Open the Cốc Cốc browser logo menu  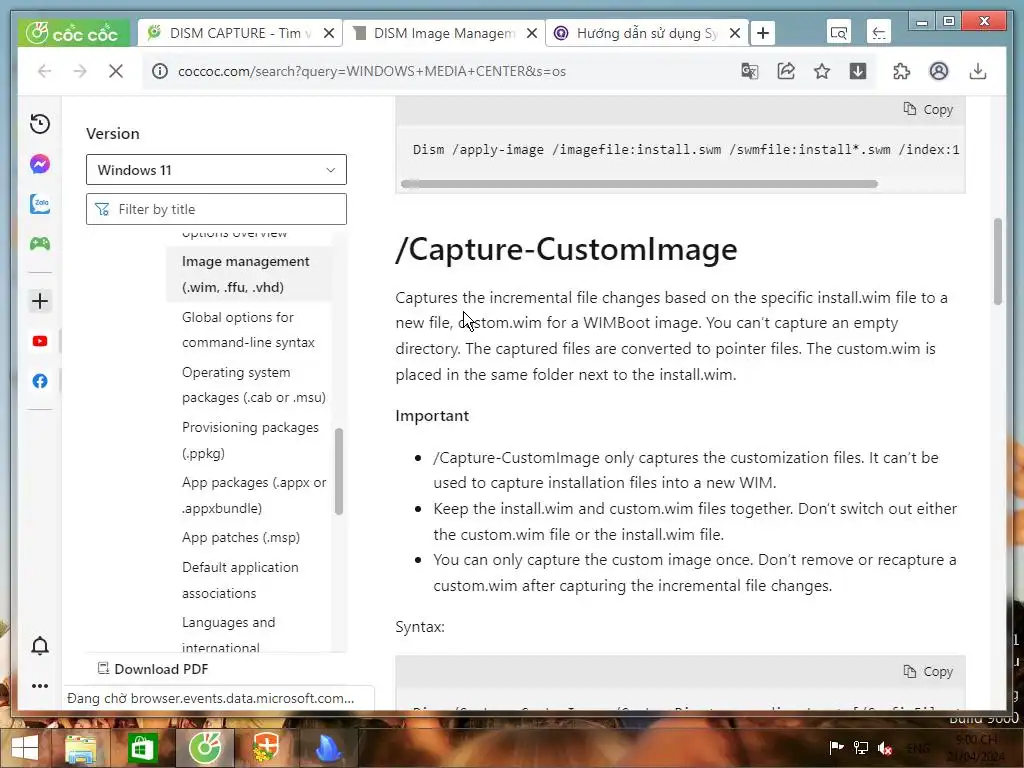point(76,33)
